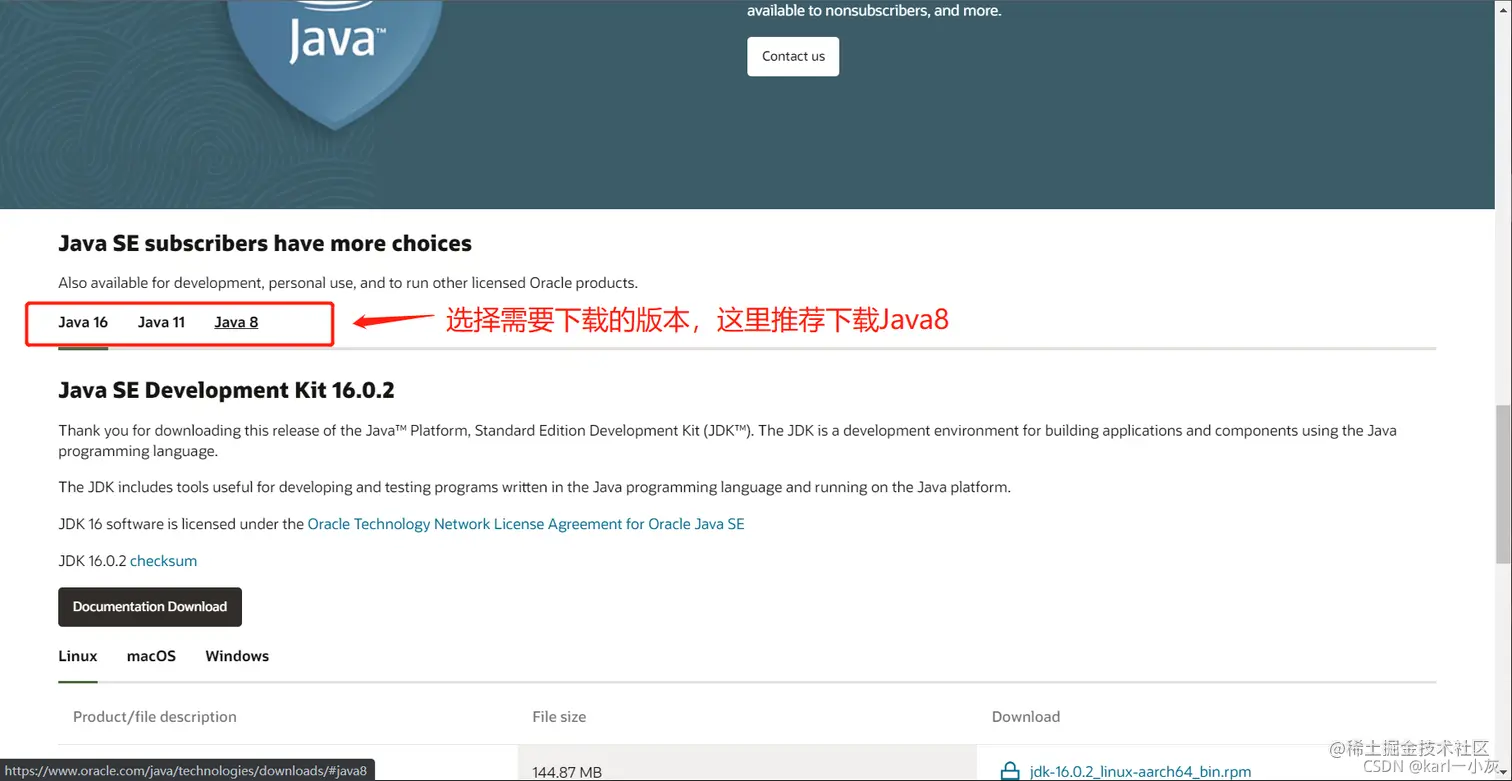
Task: Click the lock icon beside the rpm download
Action: pos(1010,771)
